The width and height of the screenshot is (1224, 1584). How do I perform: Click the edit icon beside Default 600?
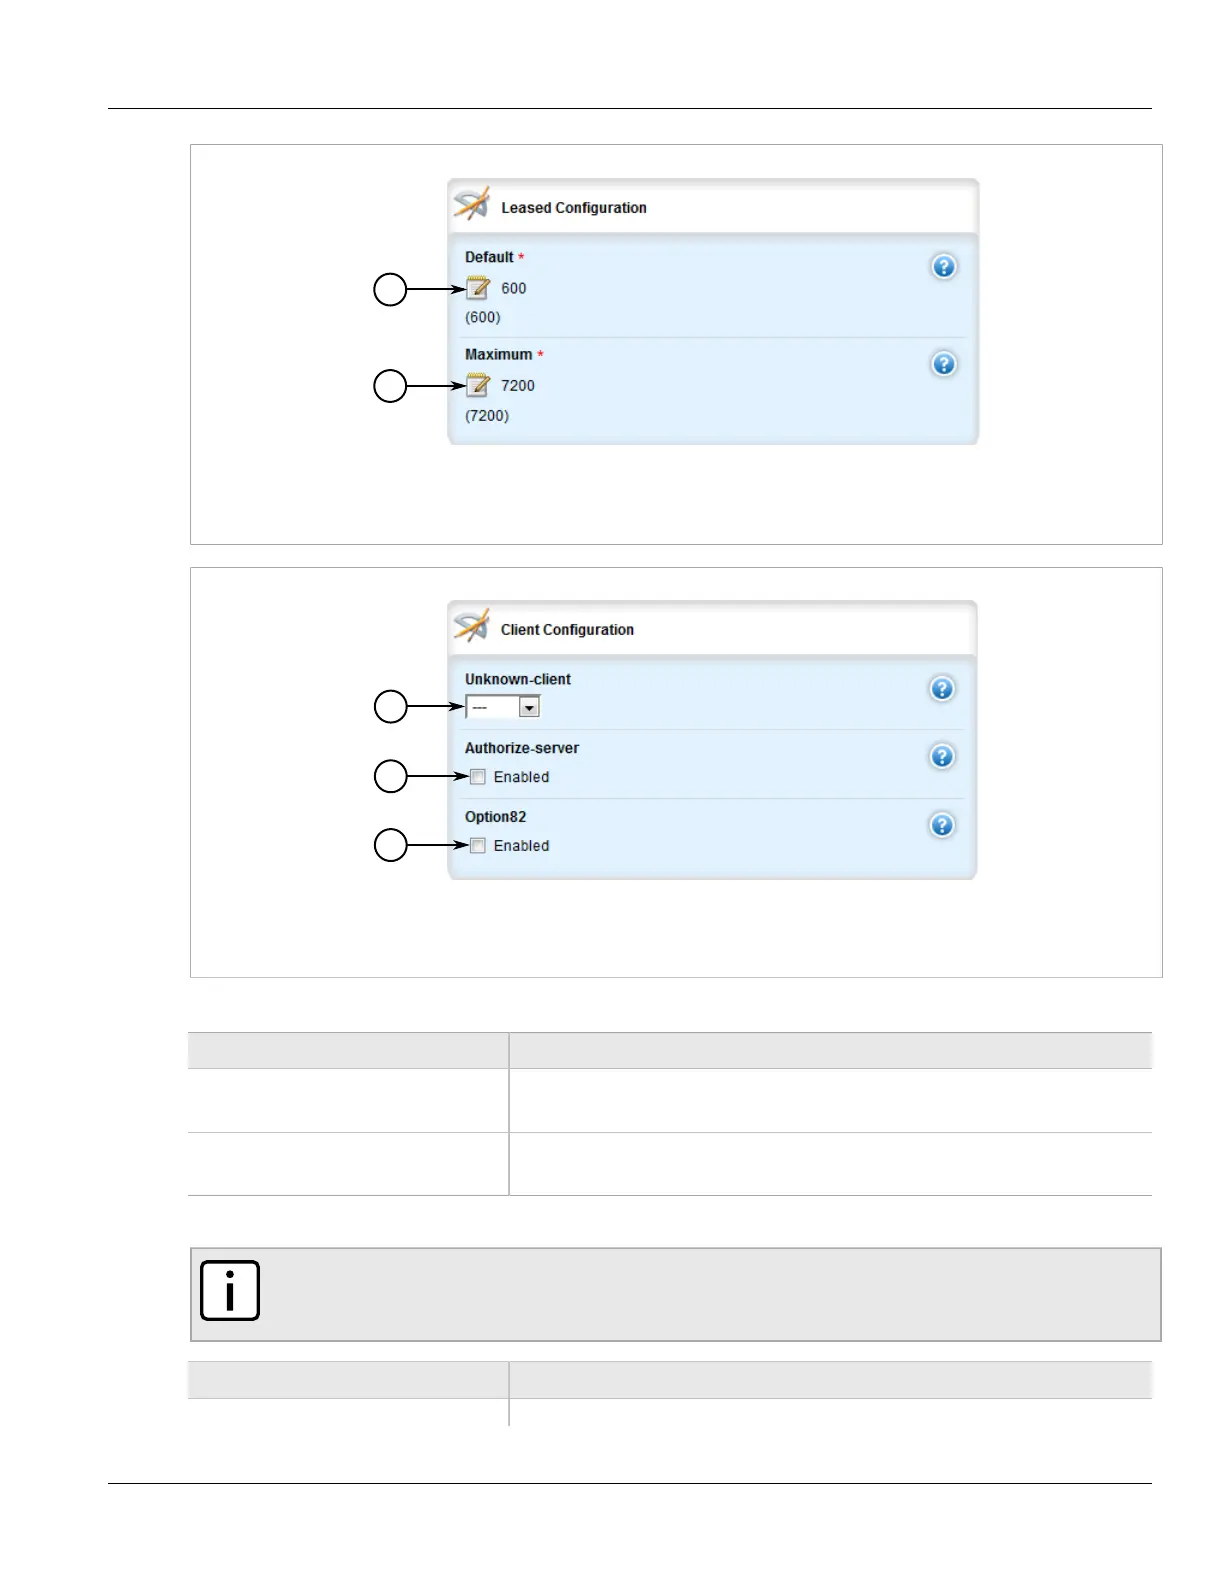pyautogui.click(x=478, y=289)
